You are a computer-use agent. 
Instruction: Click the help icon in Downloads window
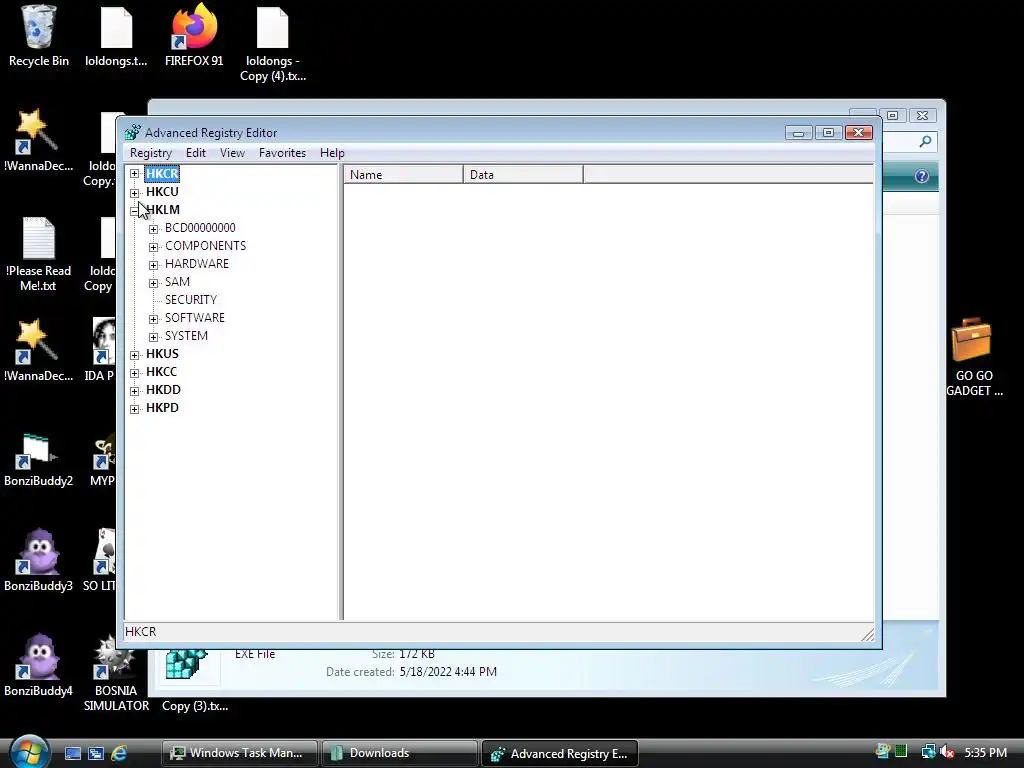[921, 176]
